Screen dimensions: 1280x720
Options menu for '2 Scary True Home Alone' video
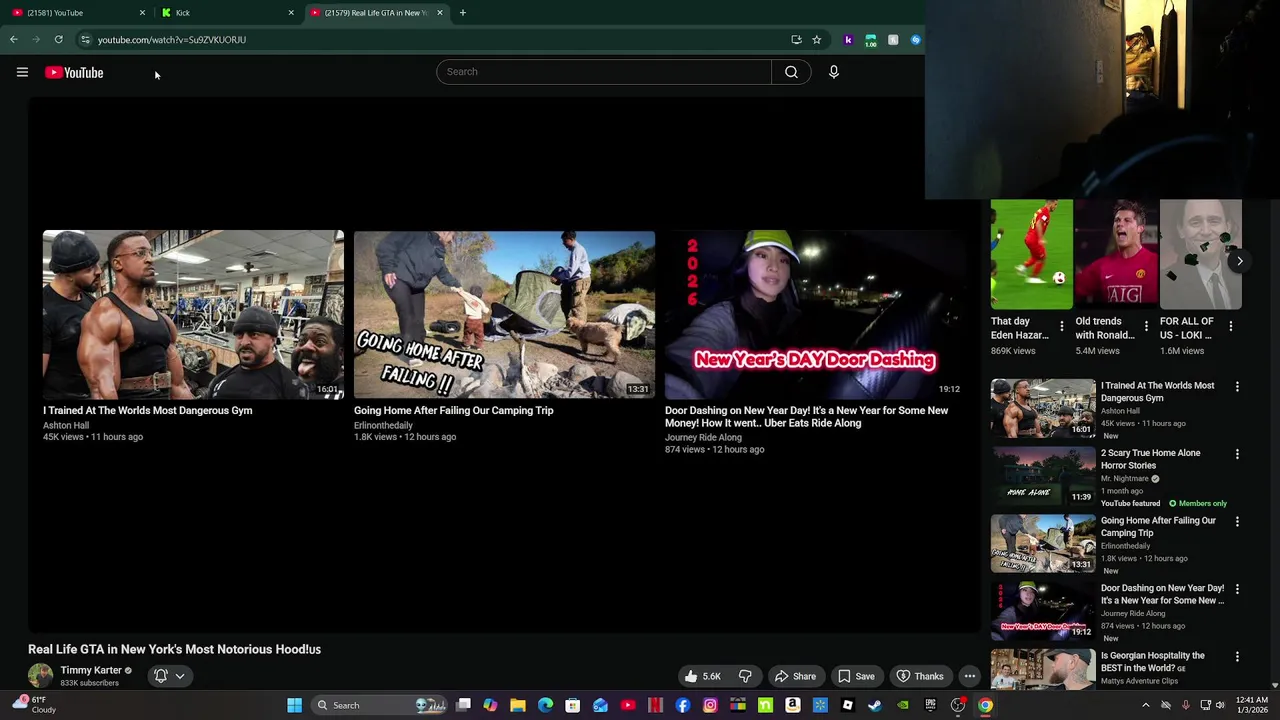(1237, 454)
